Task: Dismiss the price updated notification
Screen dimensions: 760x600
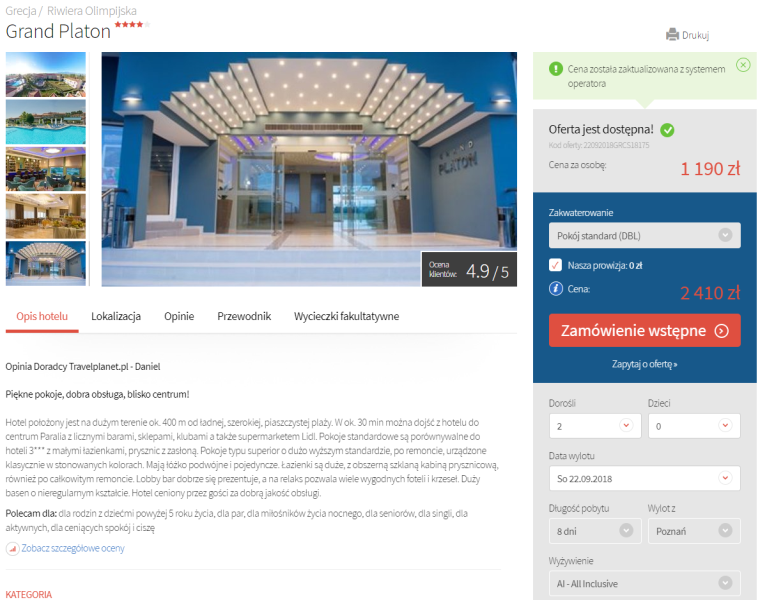Action: click(x=742, y=65)
